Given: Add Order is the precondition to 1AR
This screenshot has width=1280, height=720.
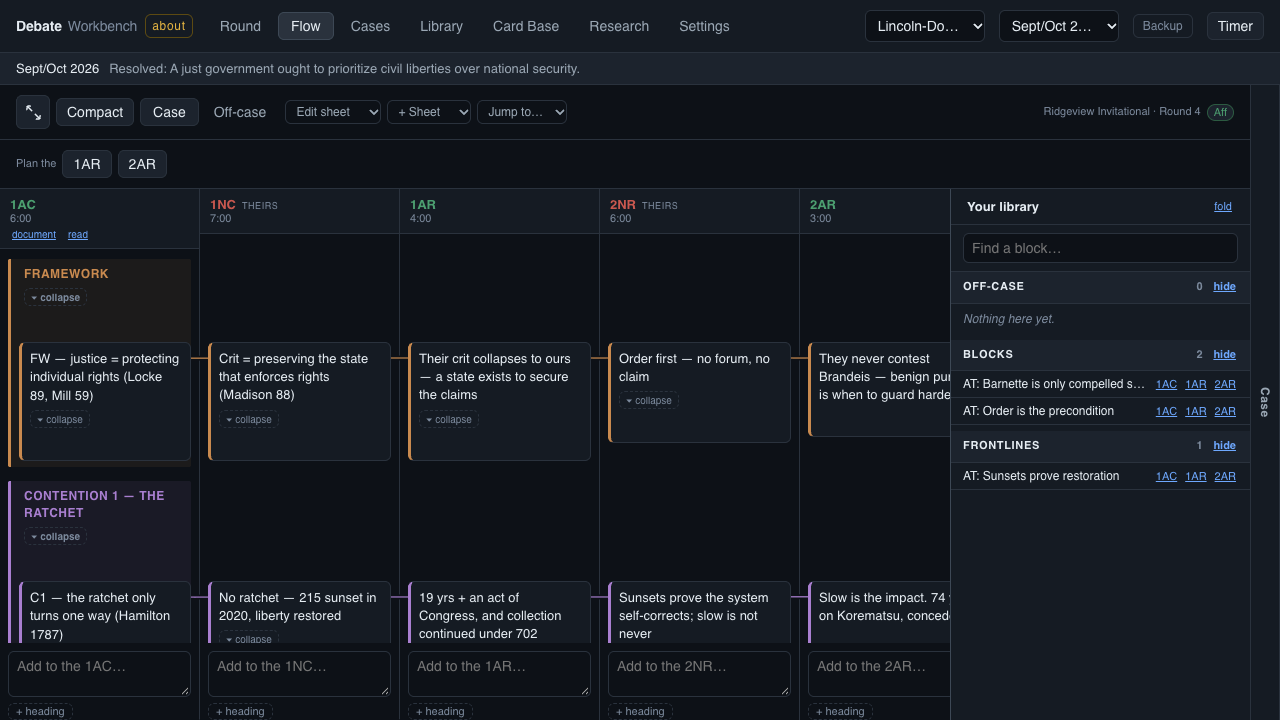Looking at the screenshot, I should point(1196,411).
